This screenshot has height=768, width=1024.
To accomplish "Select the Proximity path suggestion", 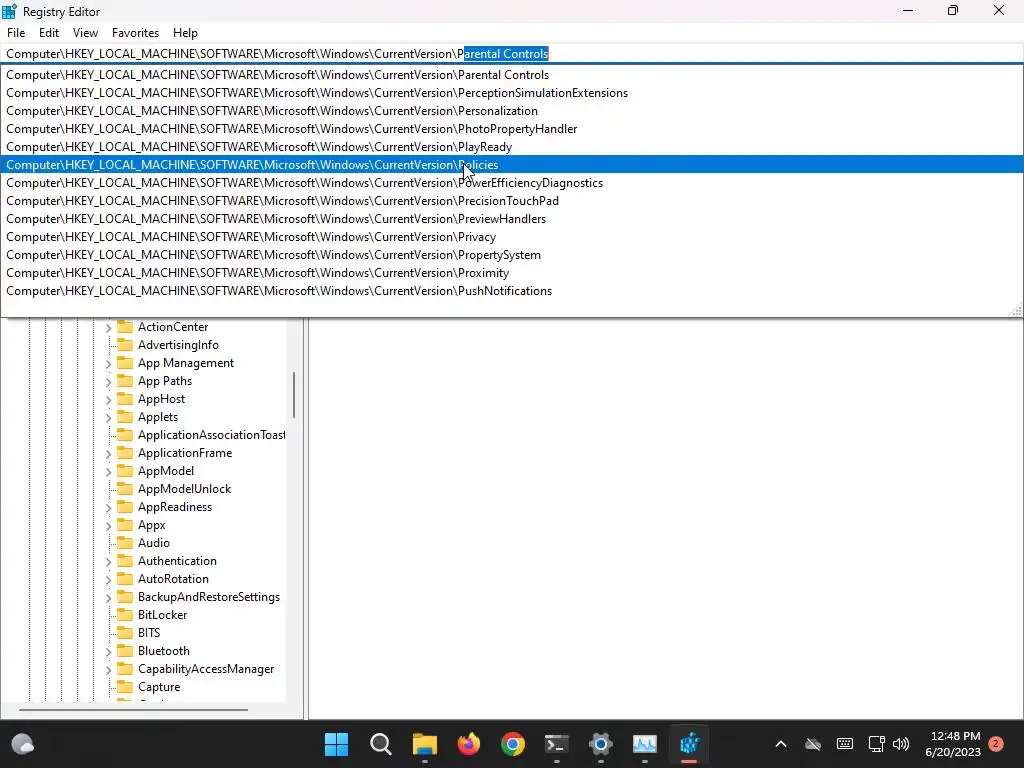I will coord(512,273).
